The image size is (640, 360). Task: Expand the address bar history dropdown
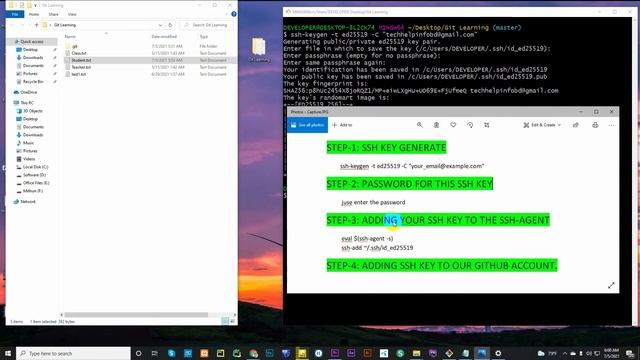tap(160, 25)
